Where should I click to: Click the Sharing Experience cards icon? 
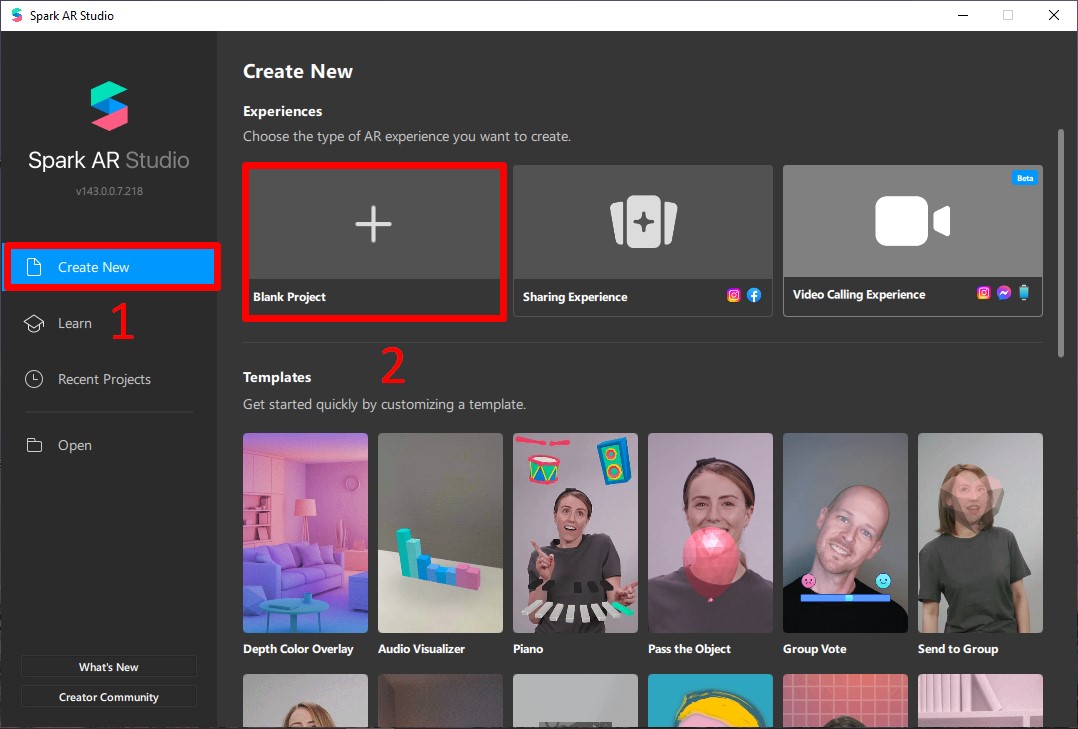pos(644,221)
